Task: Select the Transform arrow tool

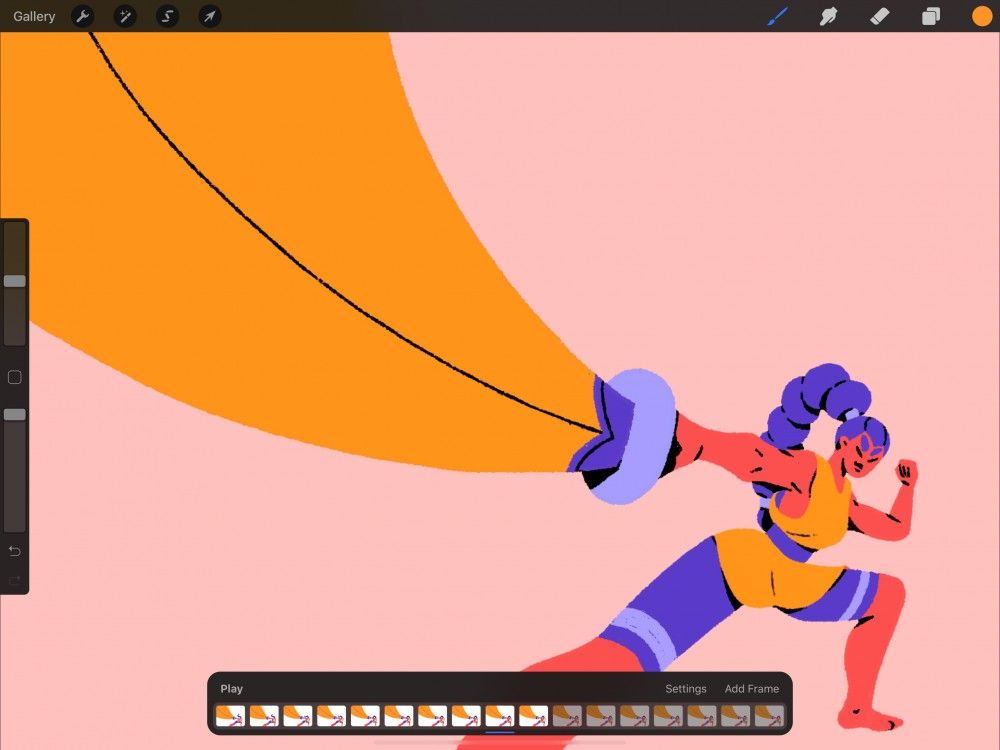Action: (210, 16)
